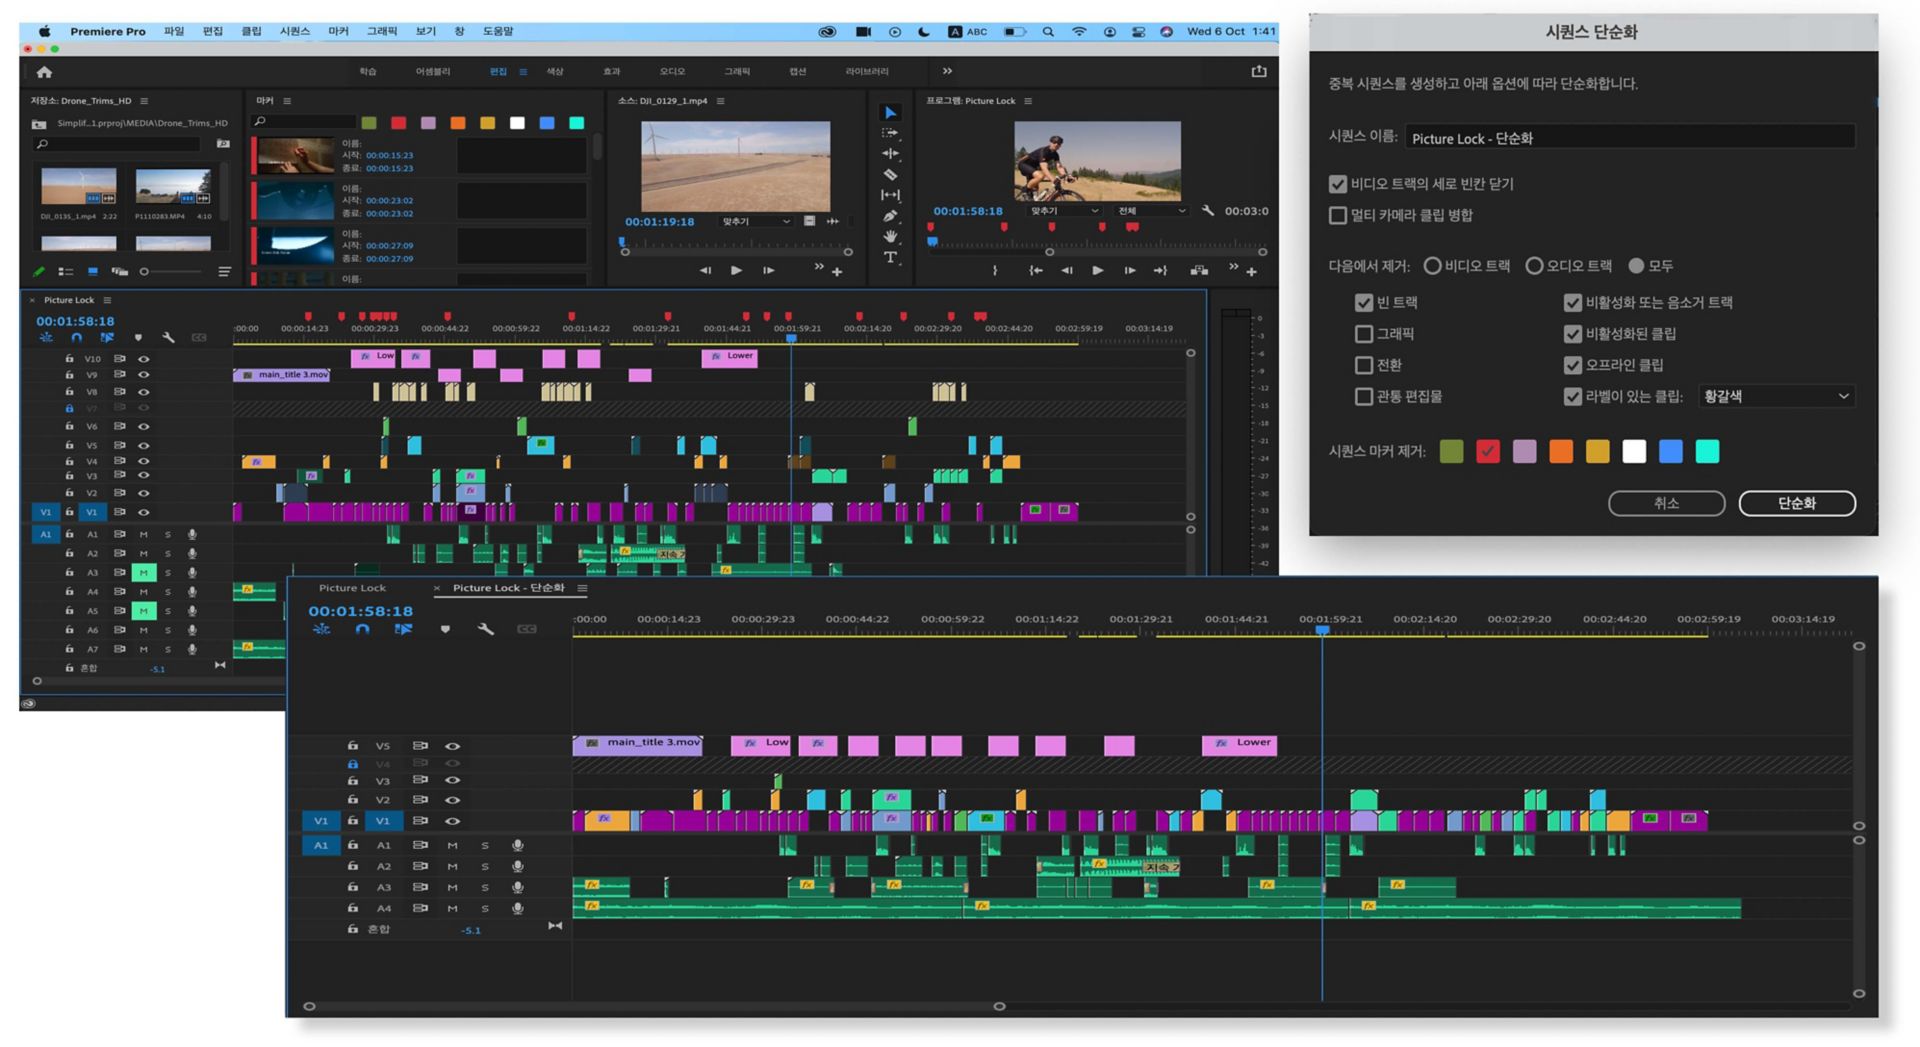Select the red sequence marker swatch
The width and height of the screenshot is (1920, 1047).
click(1487, 452)
